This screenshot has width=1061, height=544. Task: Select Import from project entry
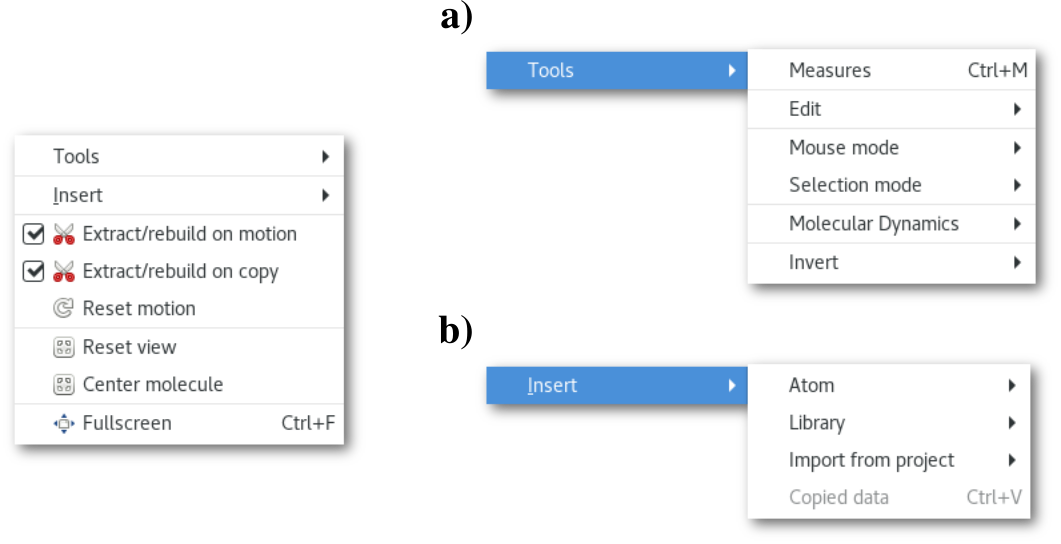871,460
